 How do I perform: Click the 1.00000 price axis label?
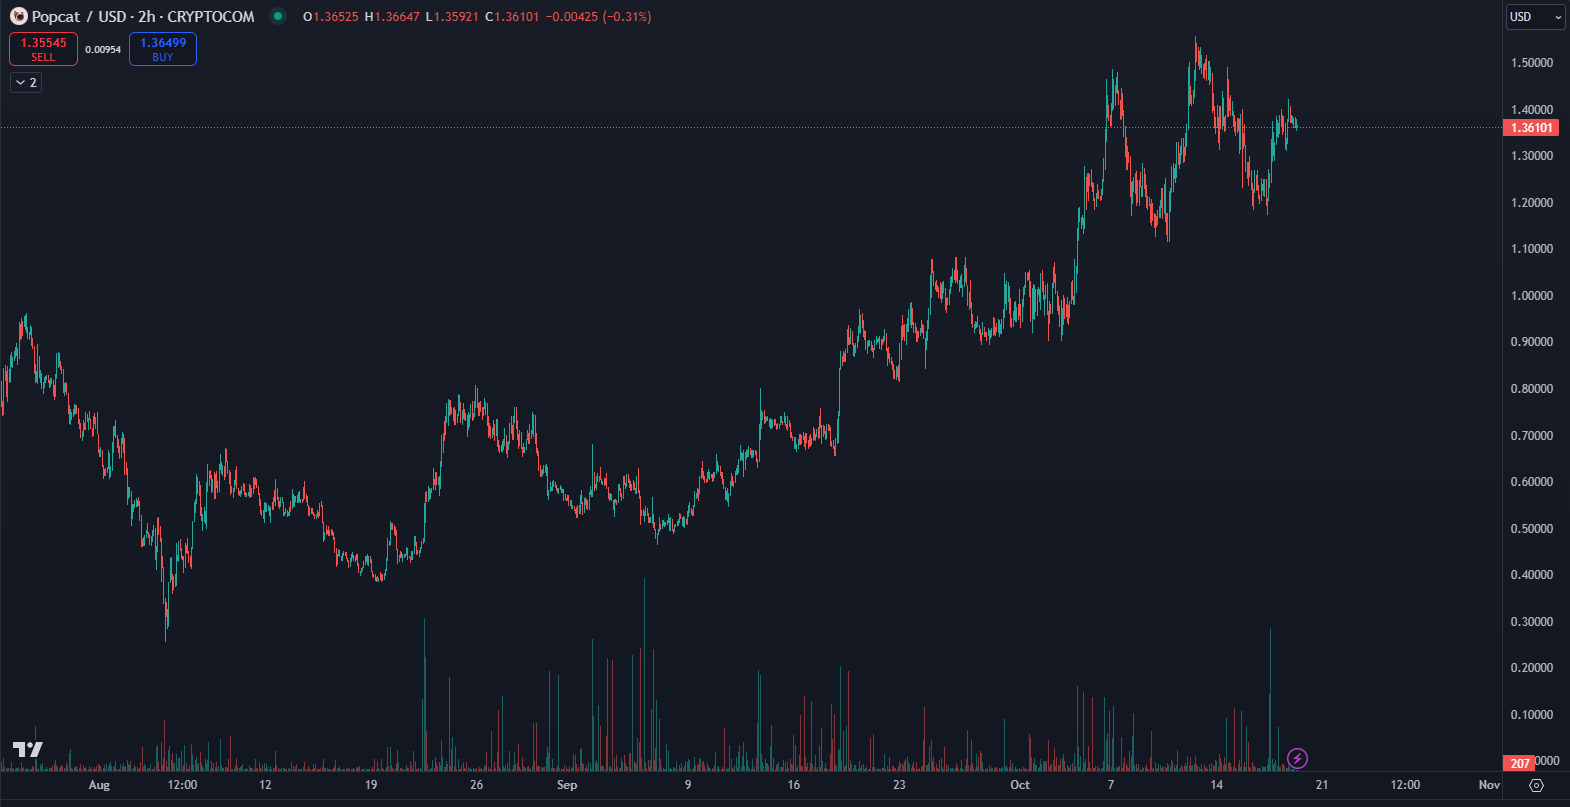tap(1532, 296)
